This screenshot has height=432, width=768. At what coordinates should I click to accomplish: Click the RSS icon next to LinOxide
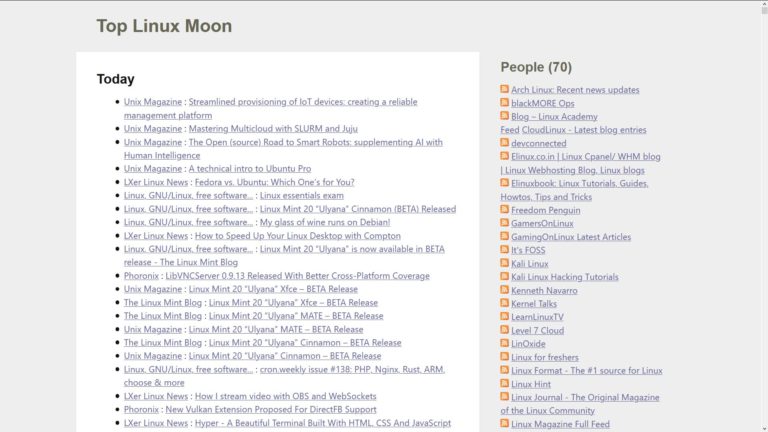505,343
